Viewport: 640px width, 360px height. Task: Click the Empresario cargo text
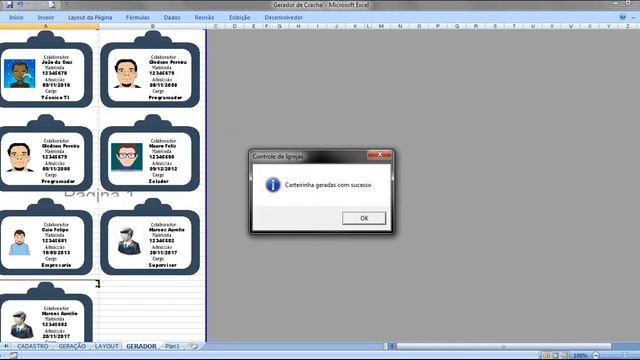tap(56, 265)
